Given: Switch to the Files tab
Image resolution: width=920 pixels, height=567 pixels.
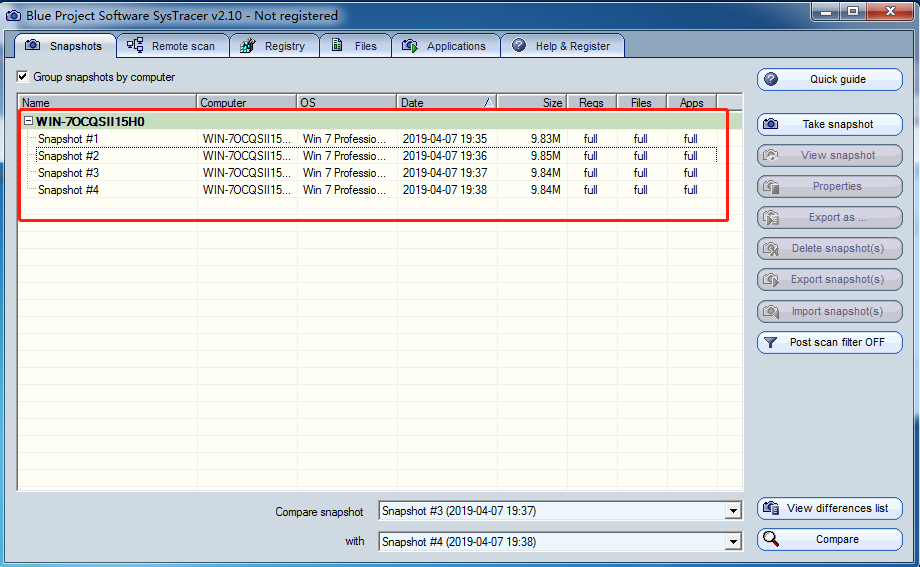Looking at the screenshot, I should [355, 46].
